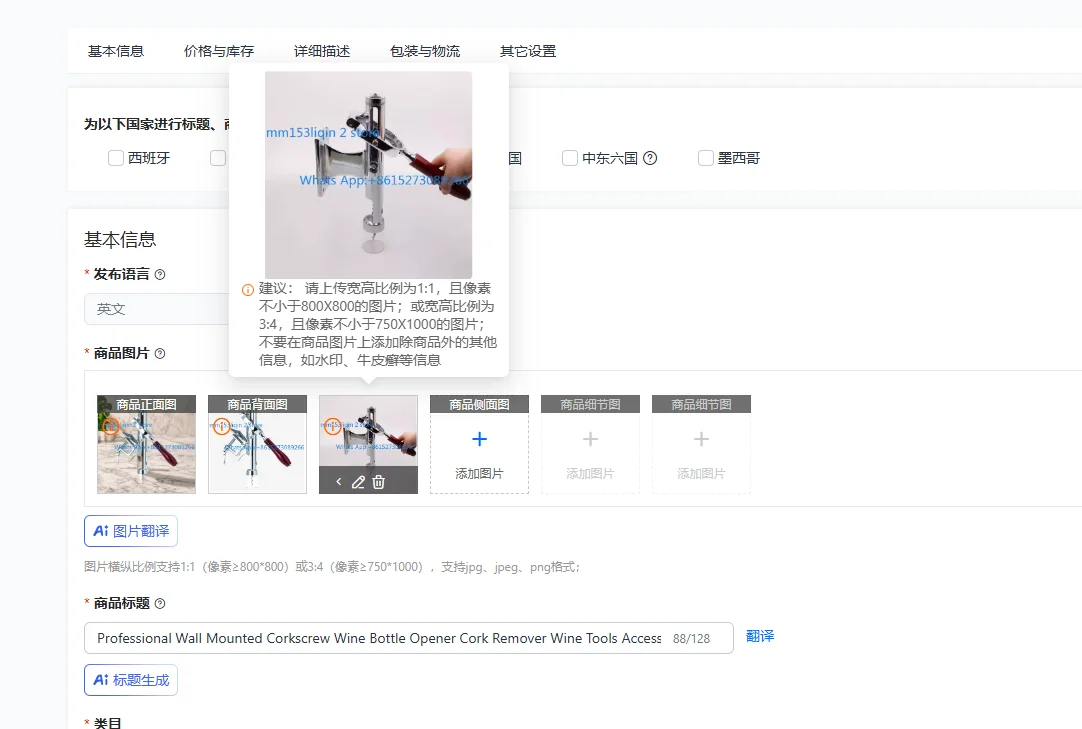Click warning icon on 商品背面图 image
1082x729 pixels.
222,426
